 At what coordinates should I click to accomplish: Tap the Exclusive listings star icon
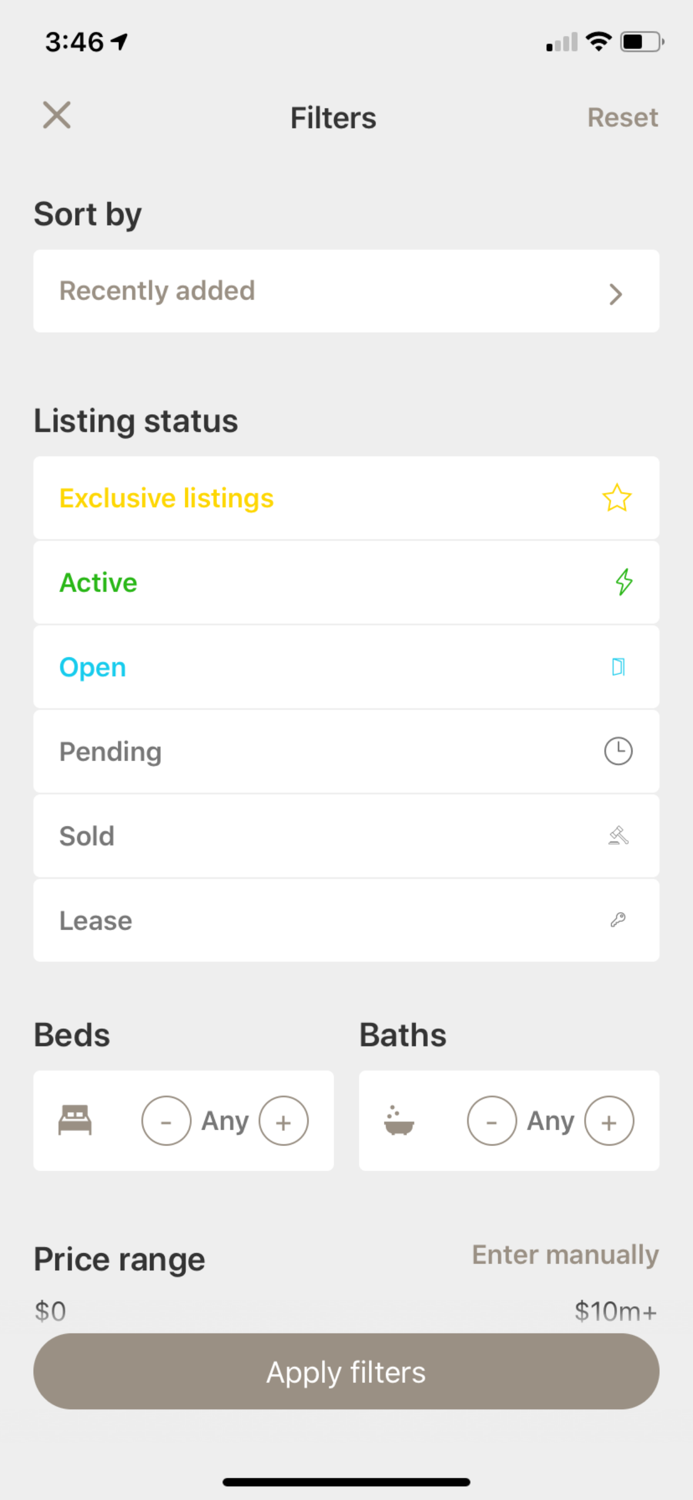coord(617,498)
